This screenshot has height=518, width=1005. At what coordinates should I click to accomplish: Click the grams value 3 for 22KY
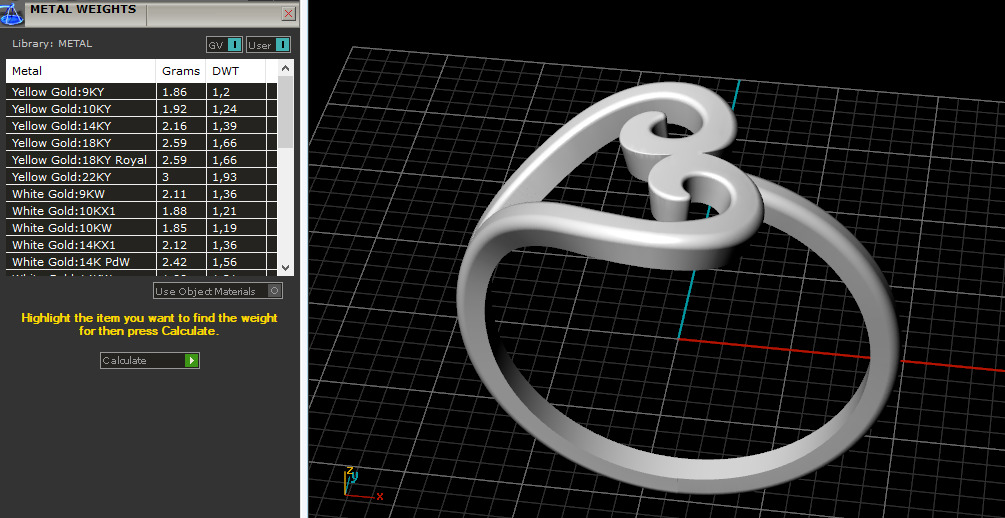pos(165,176)
